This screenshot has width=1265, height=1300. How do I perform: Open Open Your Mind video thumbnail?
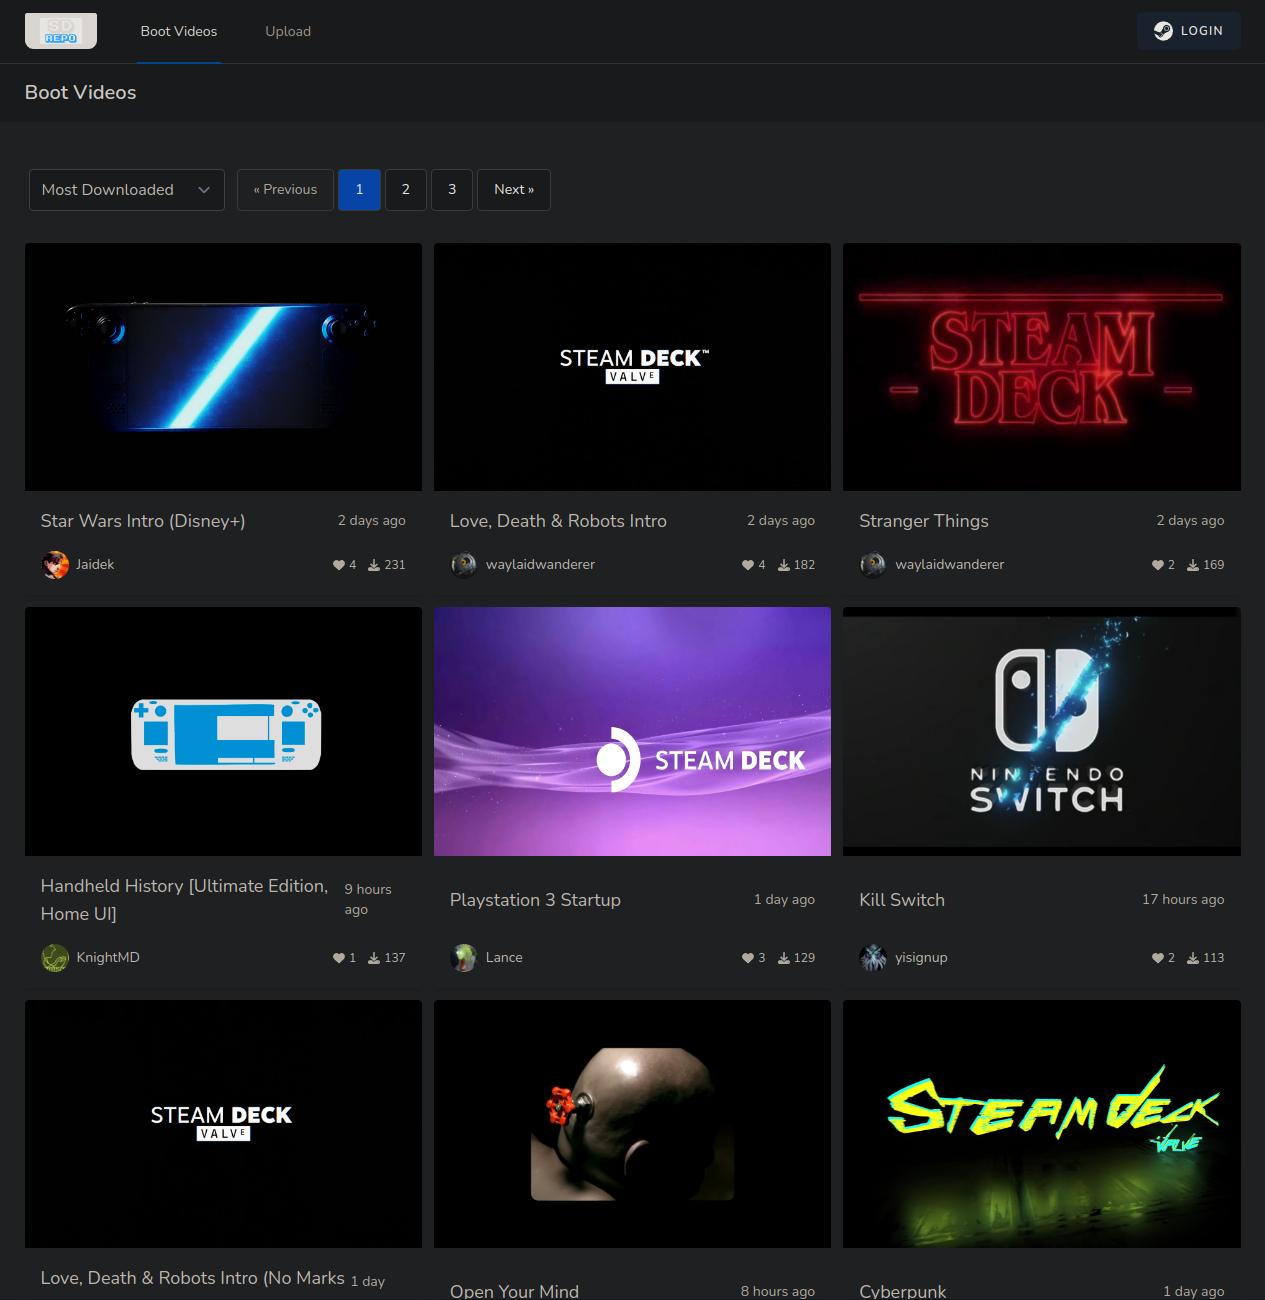click(632, 1124)
